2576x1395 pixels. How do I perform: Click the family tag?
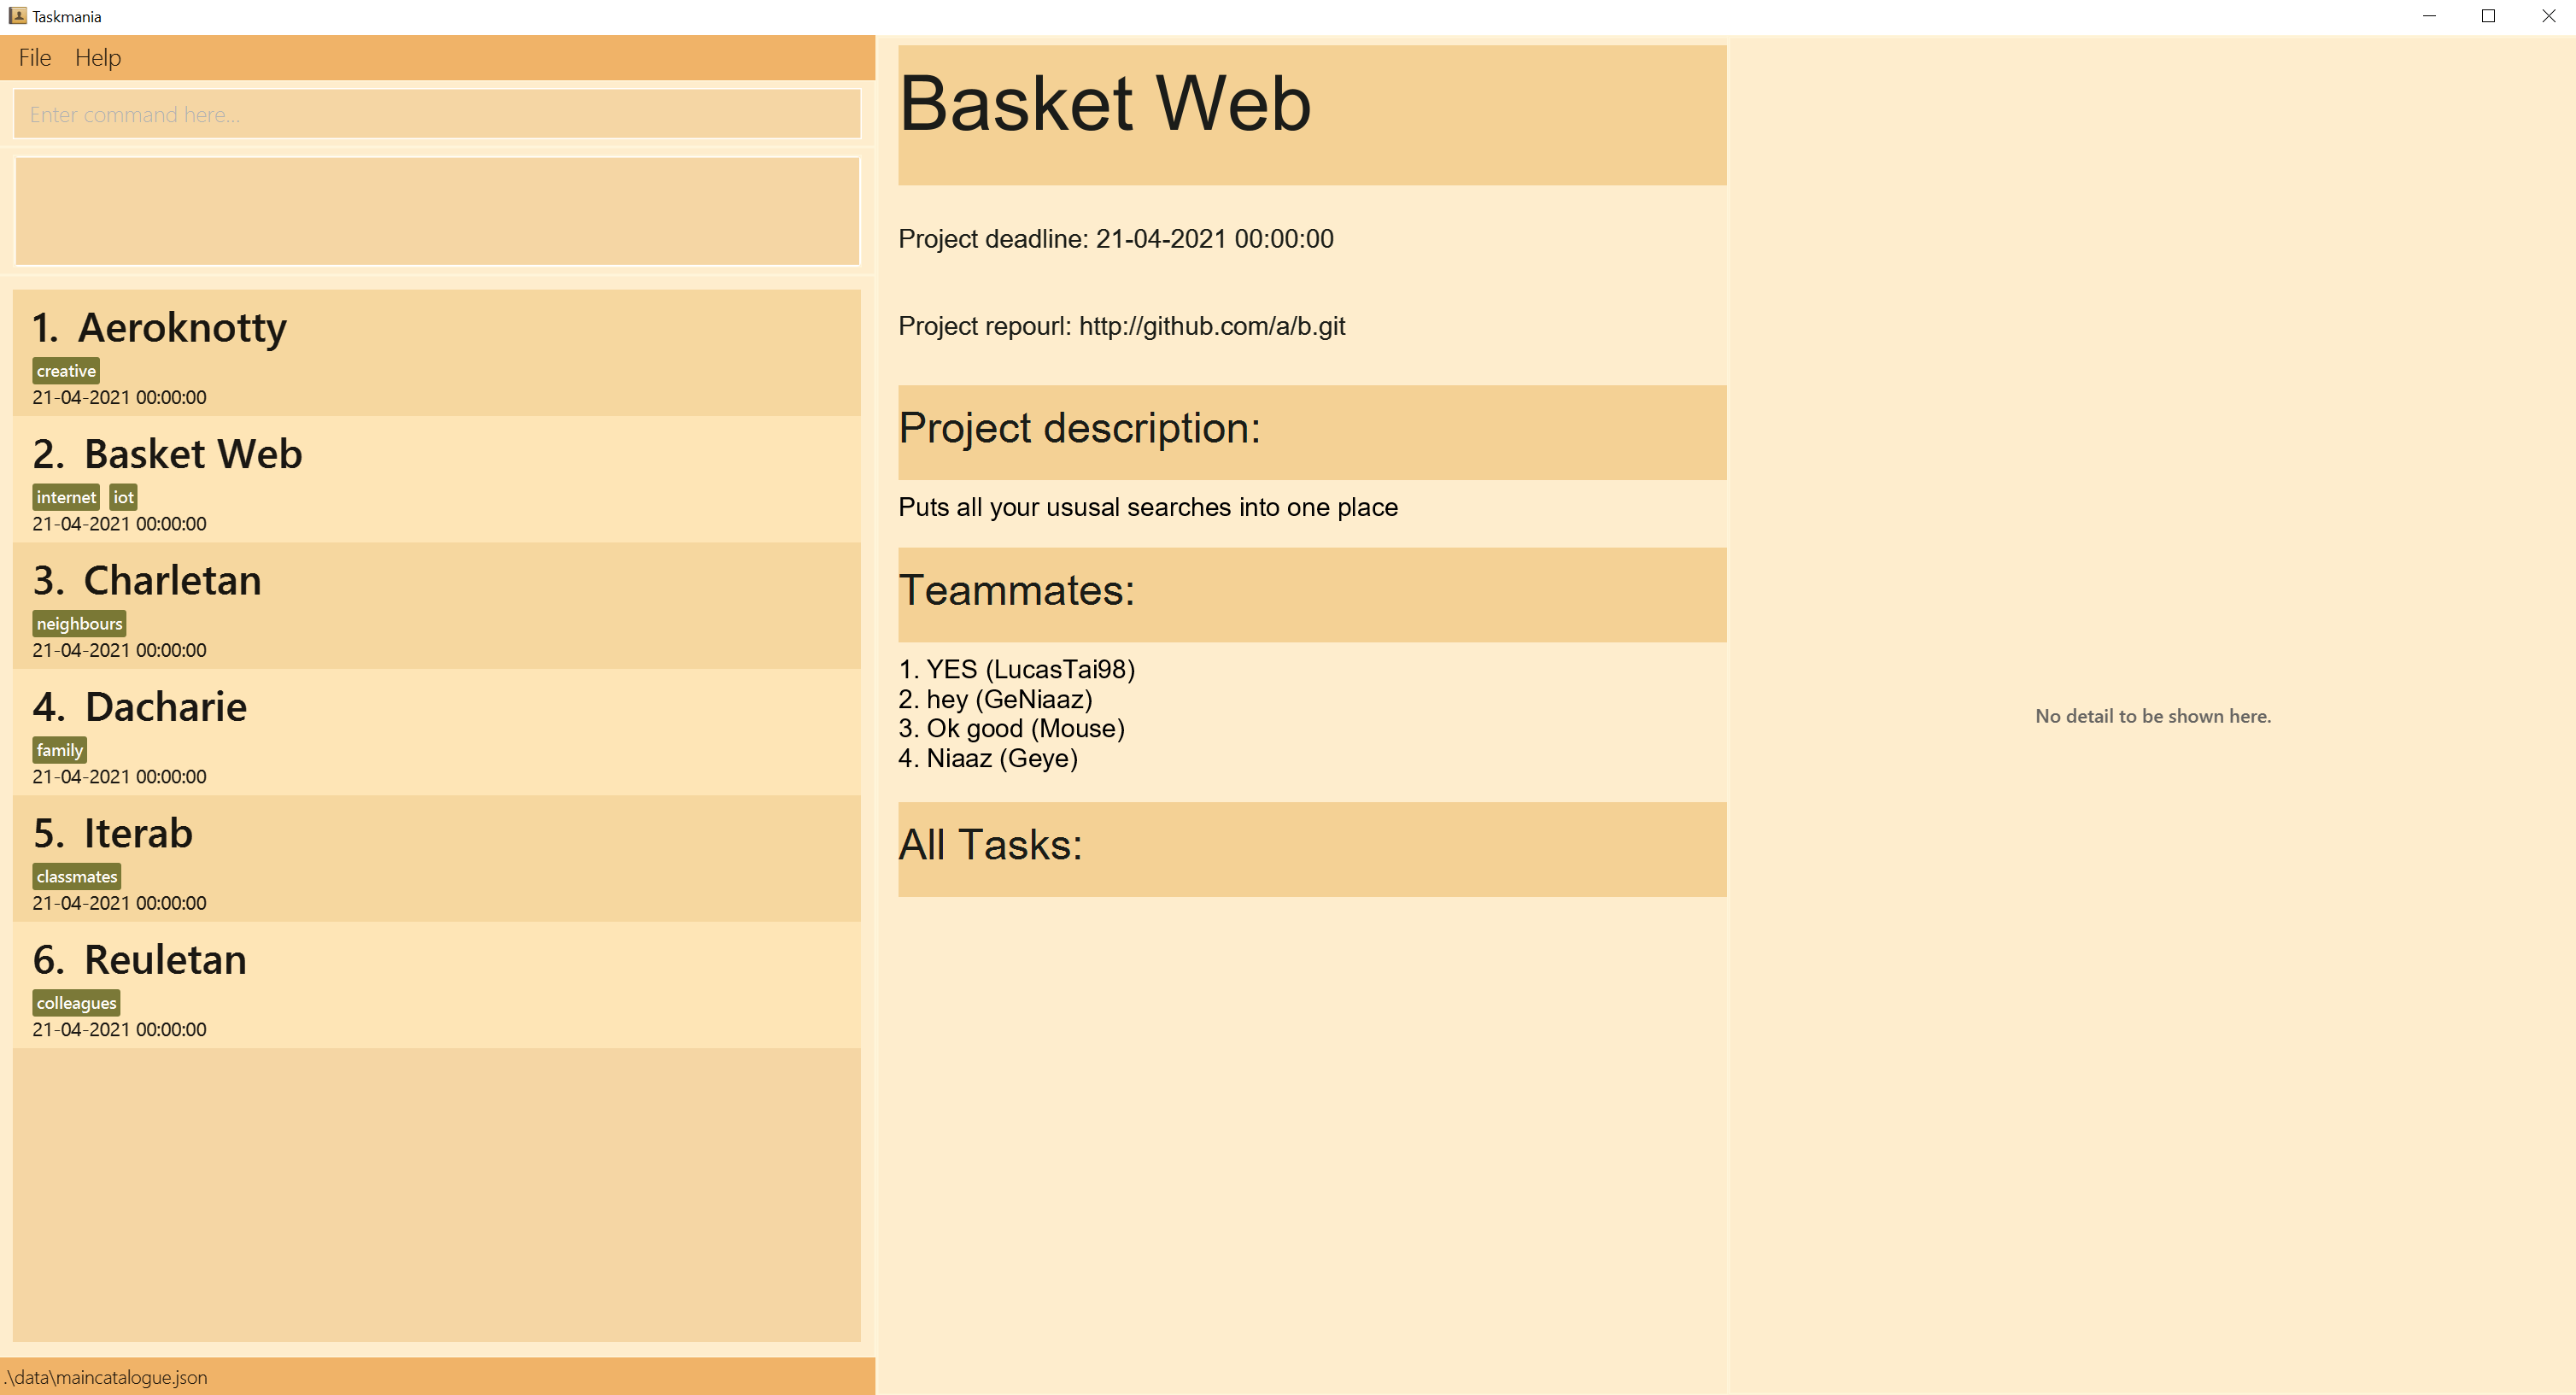tap(59, 750)
